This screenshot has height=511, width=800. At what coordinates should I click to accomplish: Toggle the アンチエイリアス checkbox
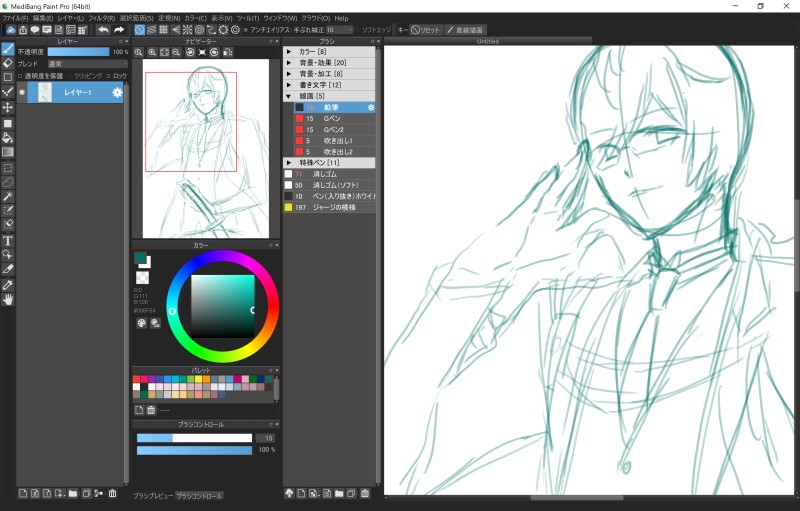pyautogui.click(x=246, y=30)
